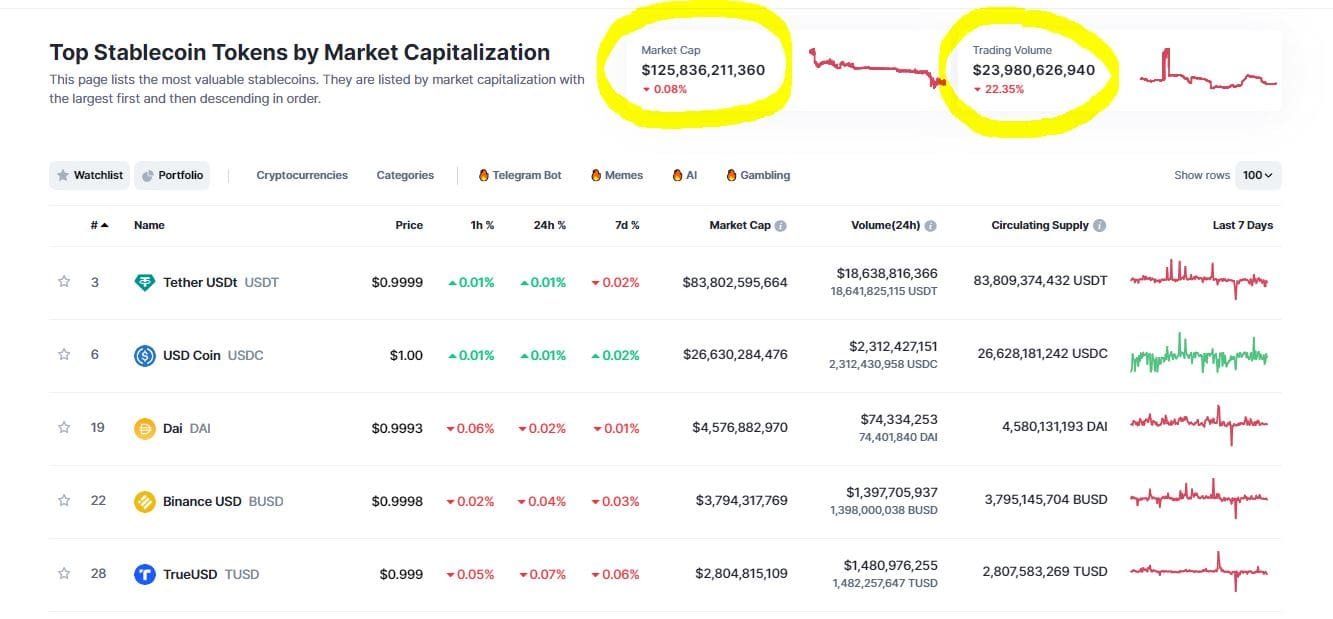Click the info icon beside Volume(24h) header

pyautogui.click(x=929, y=225)
